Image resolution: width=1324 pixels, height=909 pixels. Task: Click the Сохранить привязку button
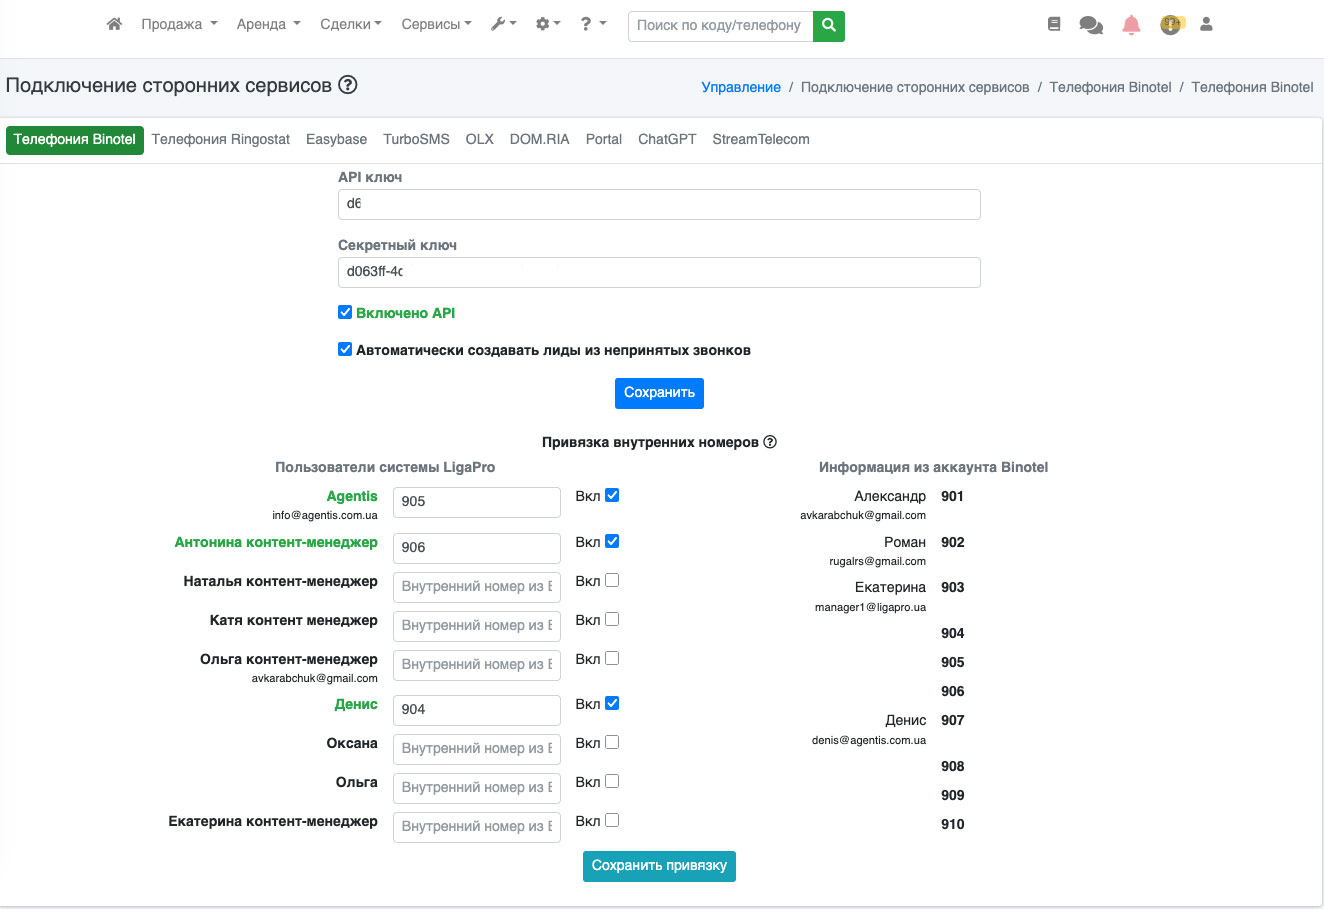pos(659,866)
